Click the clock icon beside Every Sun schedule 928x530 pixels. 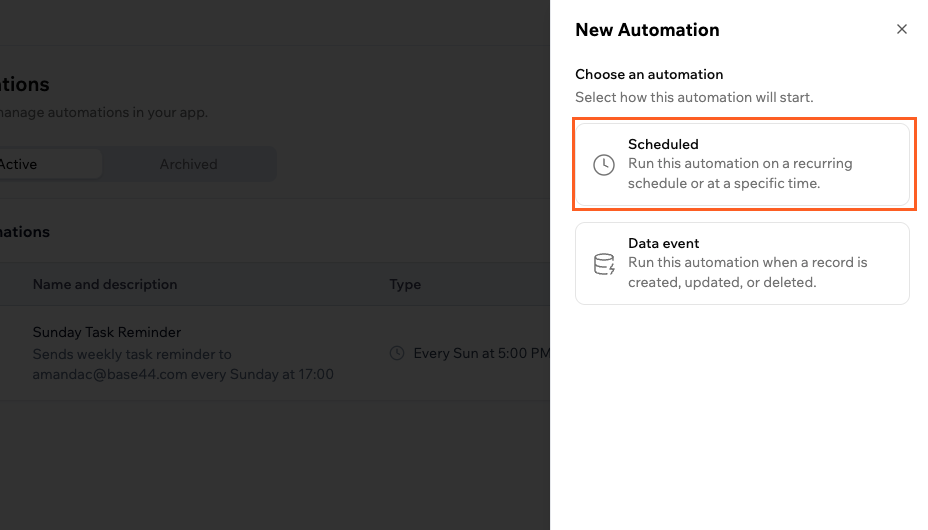[397, 353]
